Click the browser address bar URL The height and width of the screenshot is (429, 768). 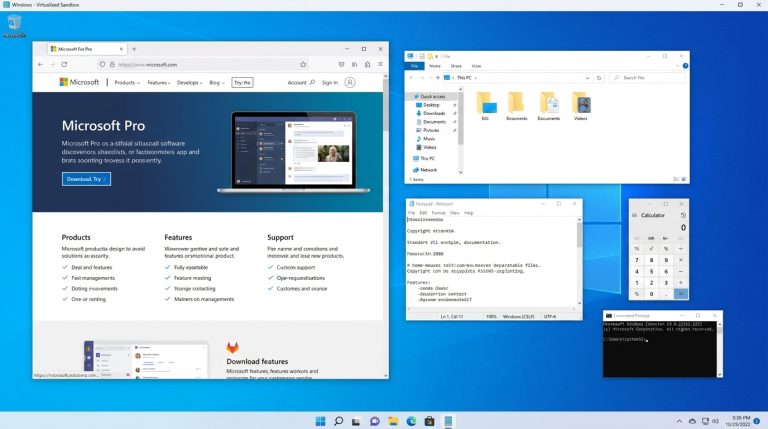tap(147, 65)
